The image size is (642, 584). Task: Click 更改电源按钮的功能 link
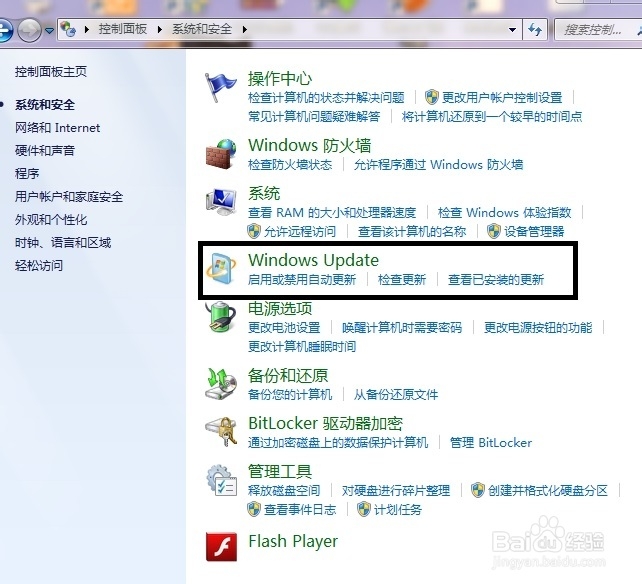point(538,328)
